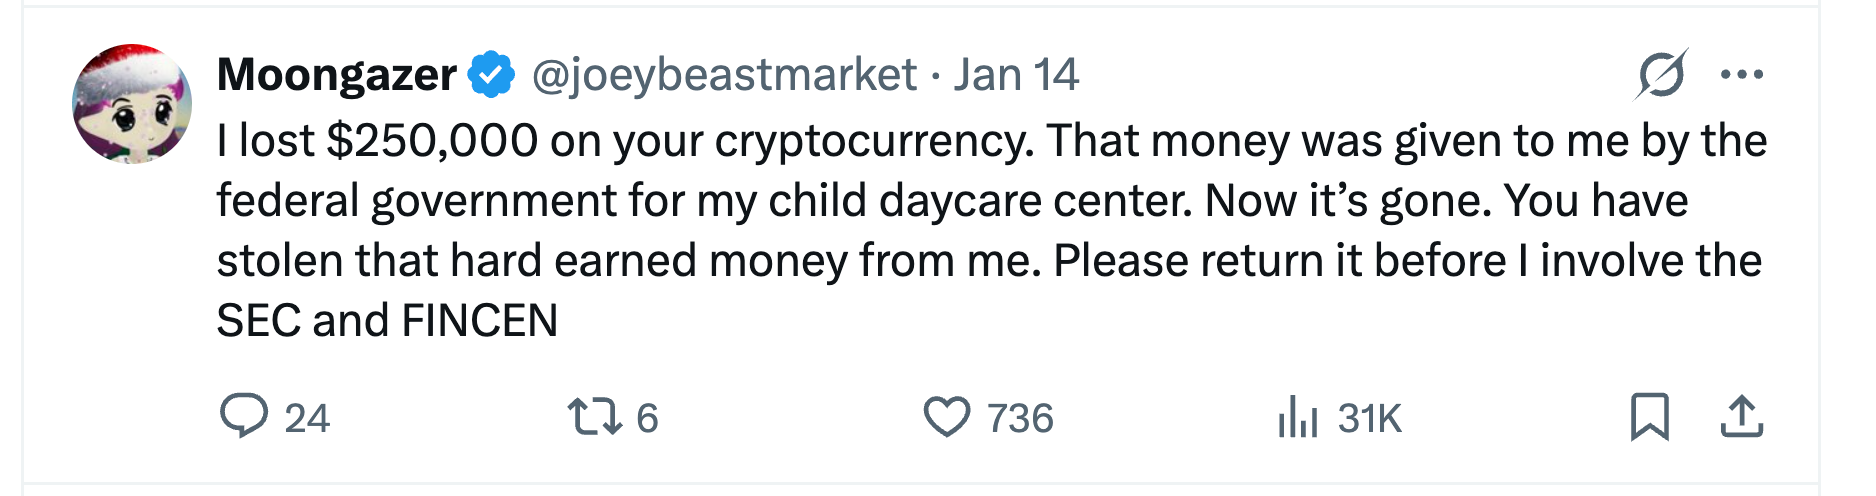
Task: Open view analytics bar chart icon
Action: pos(1297,417)
